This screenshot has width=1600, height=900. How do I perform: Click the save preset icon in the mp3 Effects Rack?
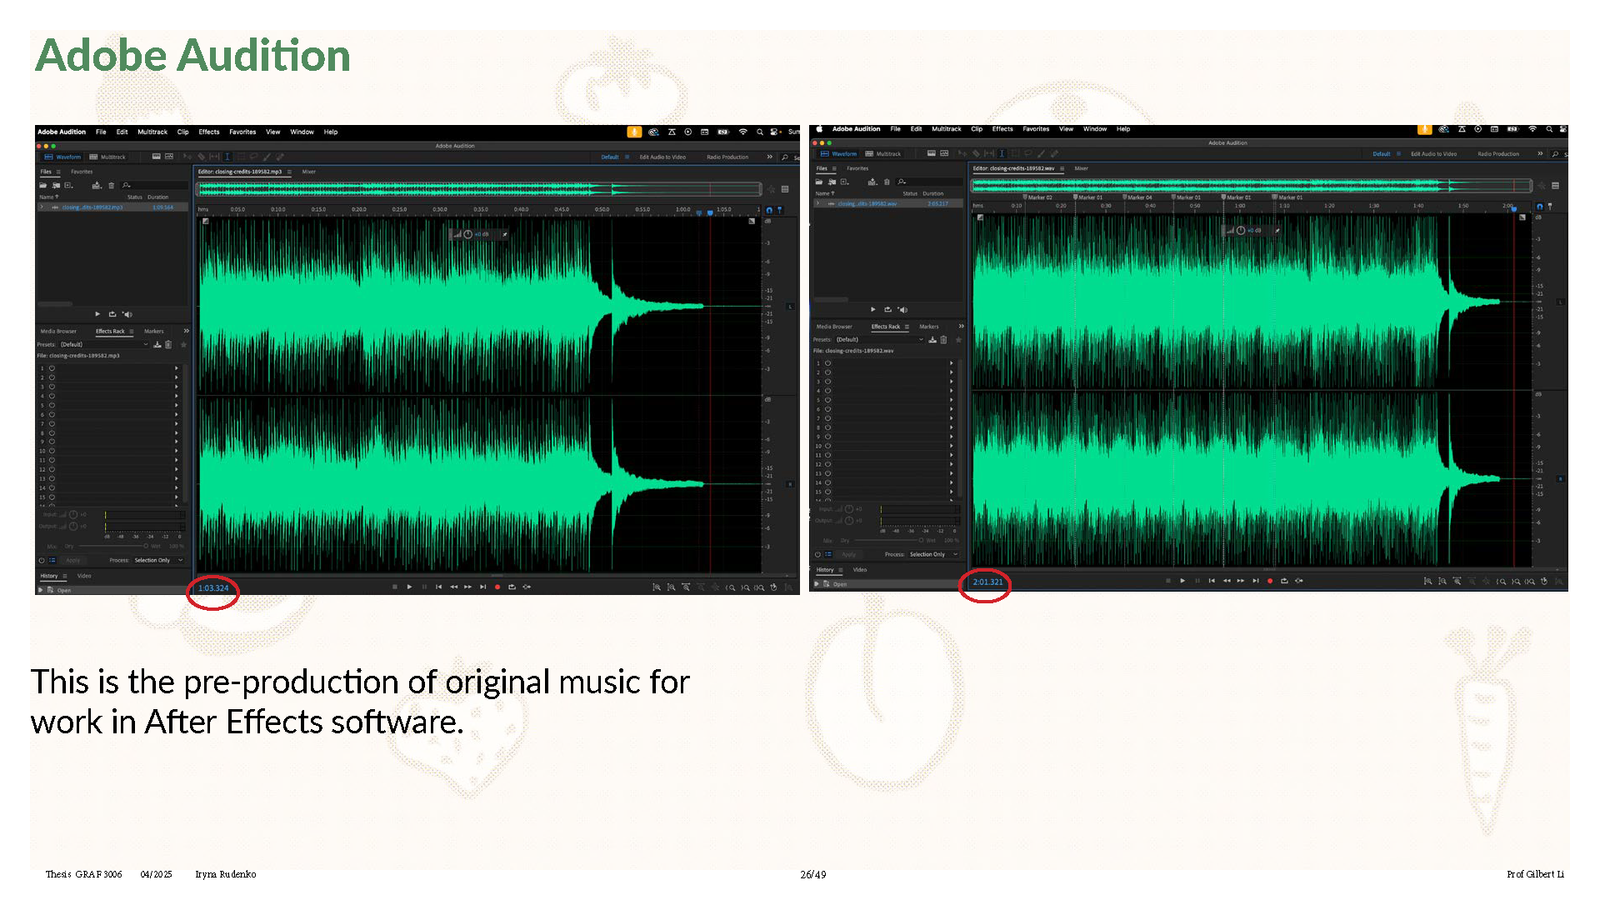point(157,344)
